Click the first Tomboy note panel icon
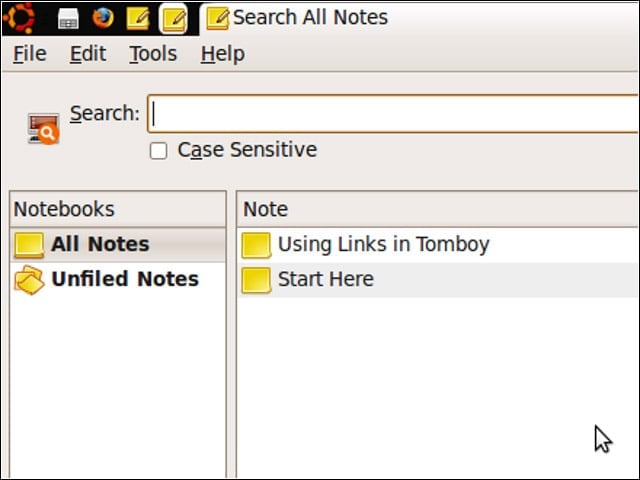The height and width of the screenshot is (480, 640). (x=138, y=19)
